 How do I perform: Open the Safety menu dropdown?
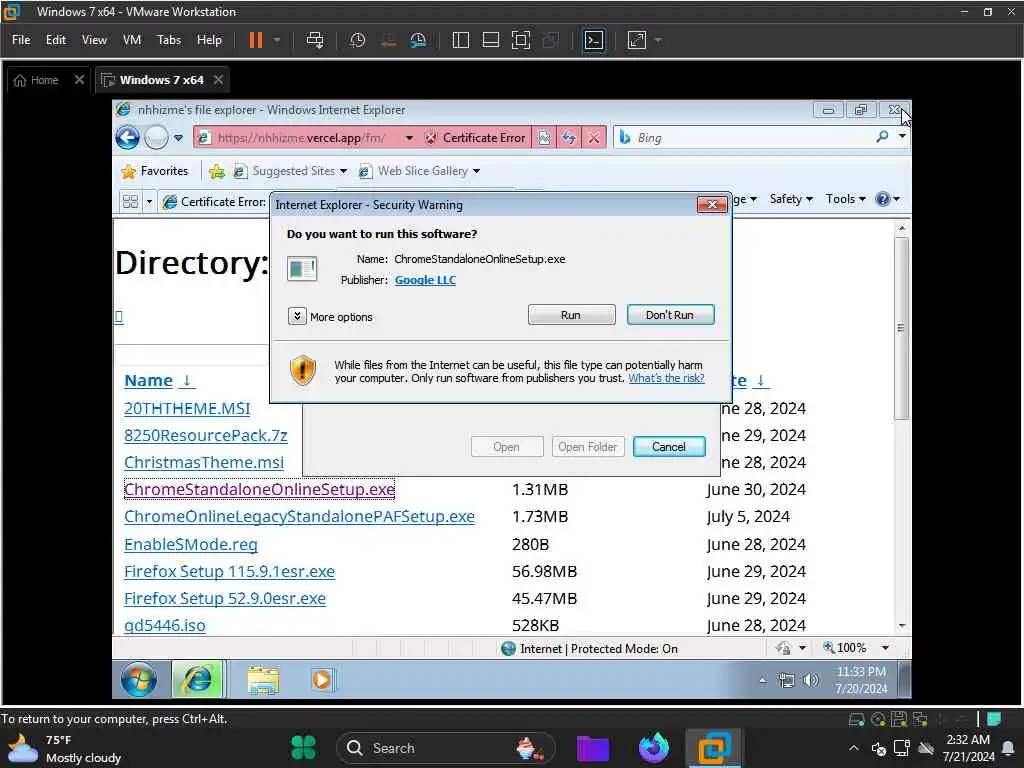point(791,199)
